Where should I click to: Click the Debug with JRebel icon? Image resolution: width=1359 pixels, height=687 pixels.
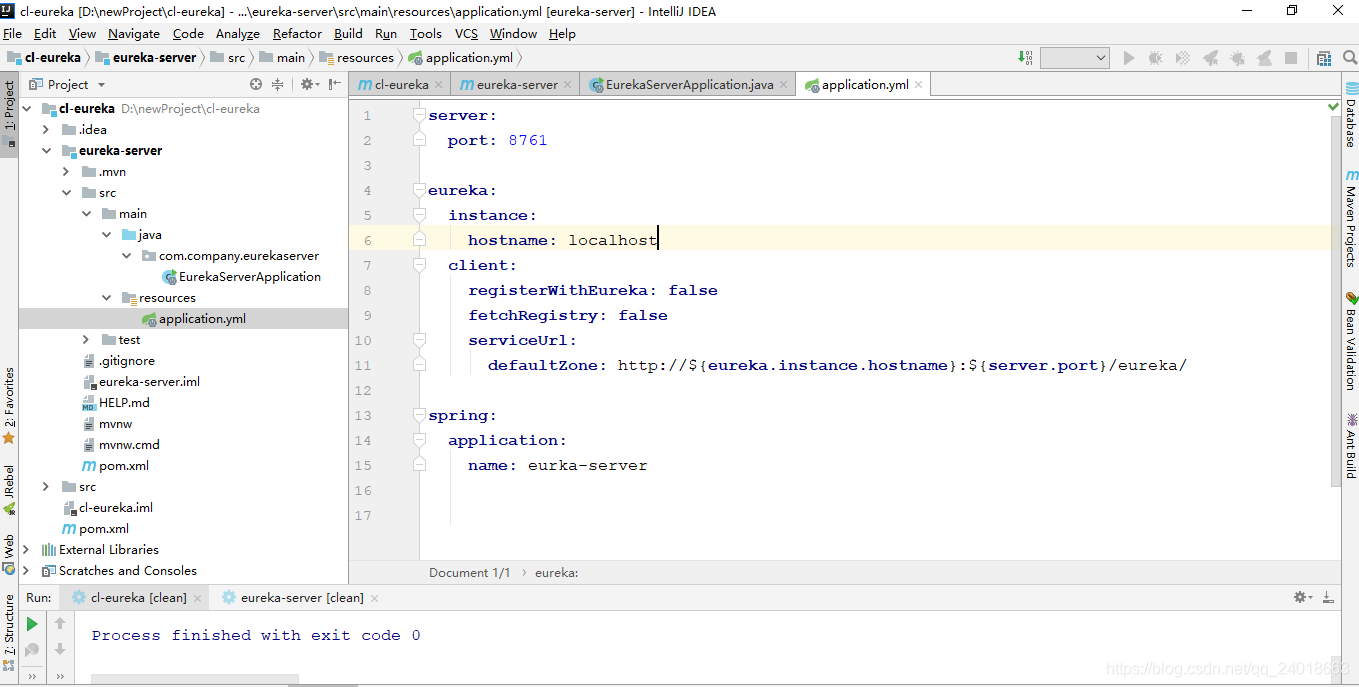click(1237, 58)
